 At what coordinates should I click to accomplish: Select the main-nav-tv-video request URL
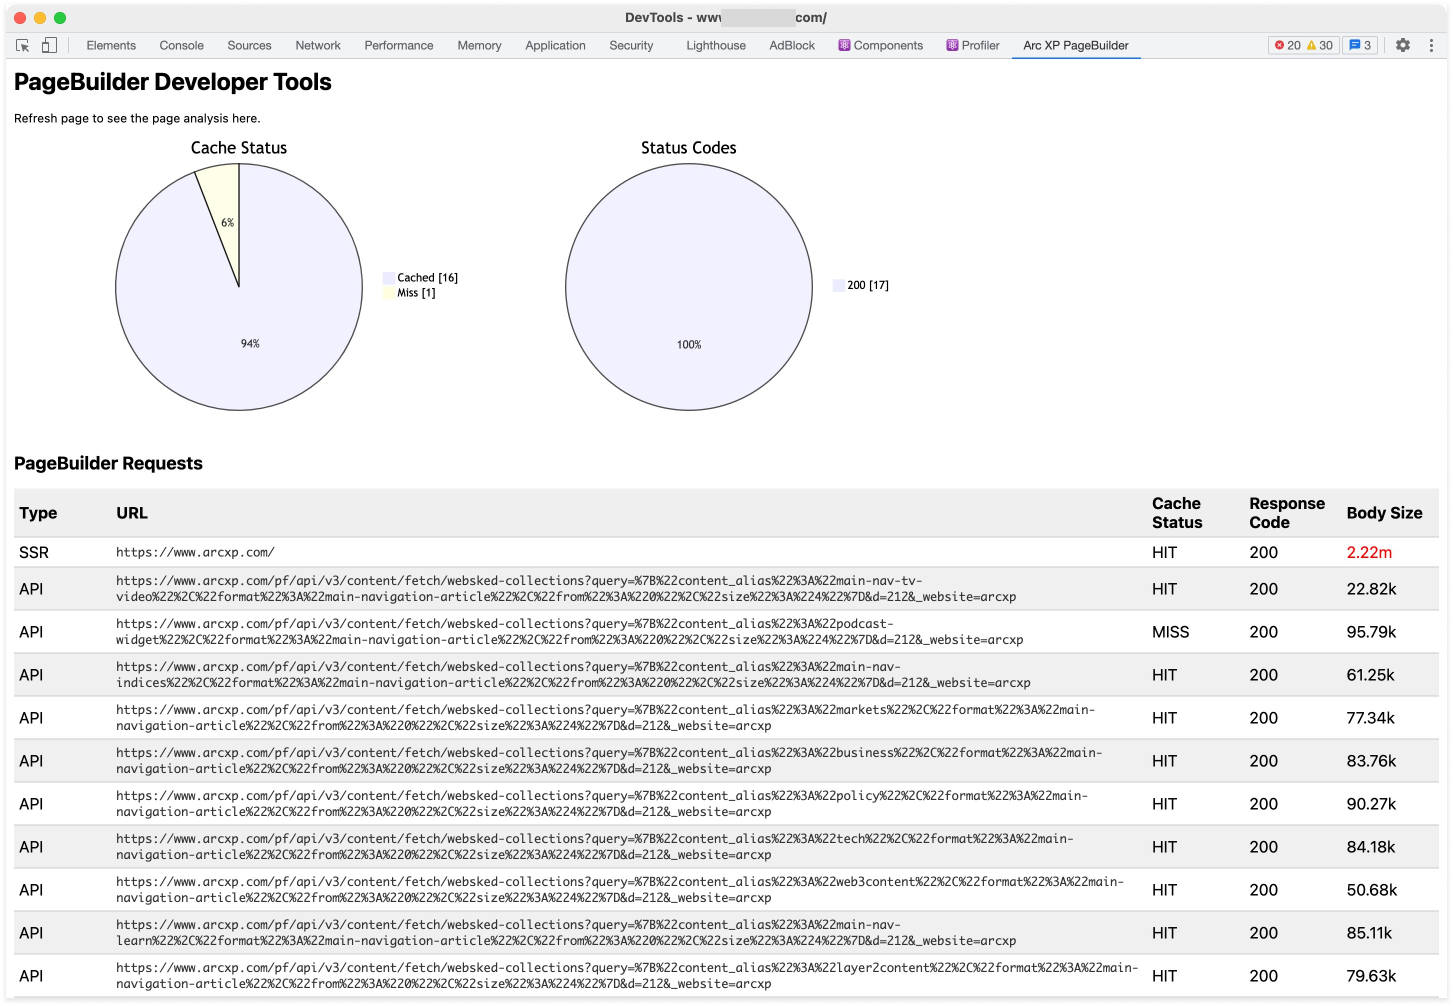coord(566,589)
